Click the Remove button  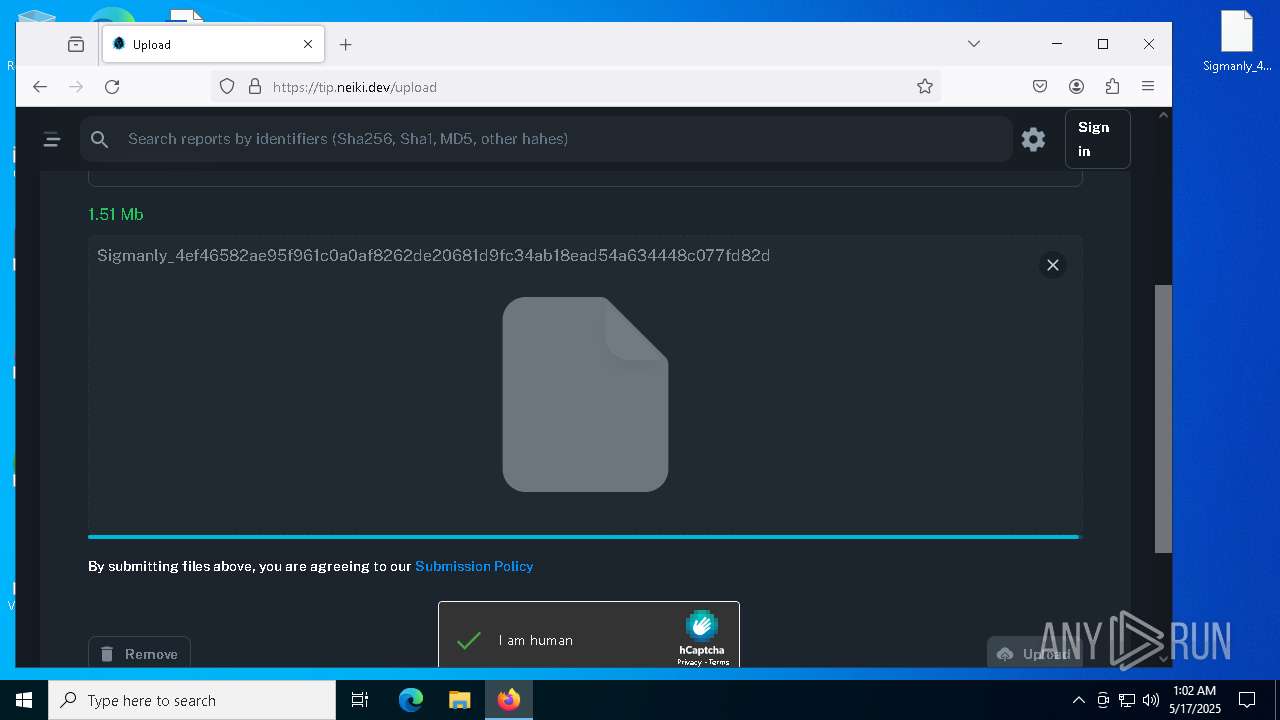click(139, 654)
